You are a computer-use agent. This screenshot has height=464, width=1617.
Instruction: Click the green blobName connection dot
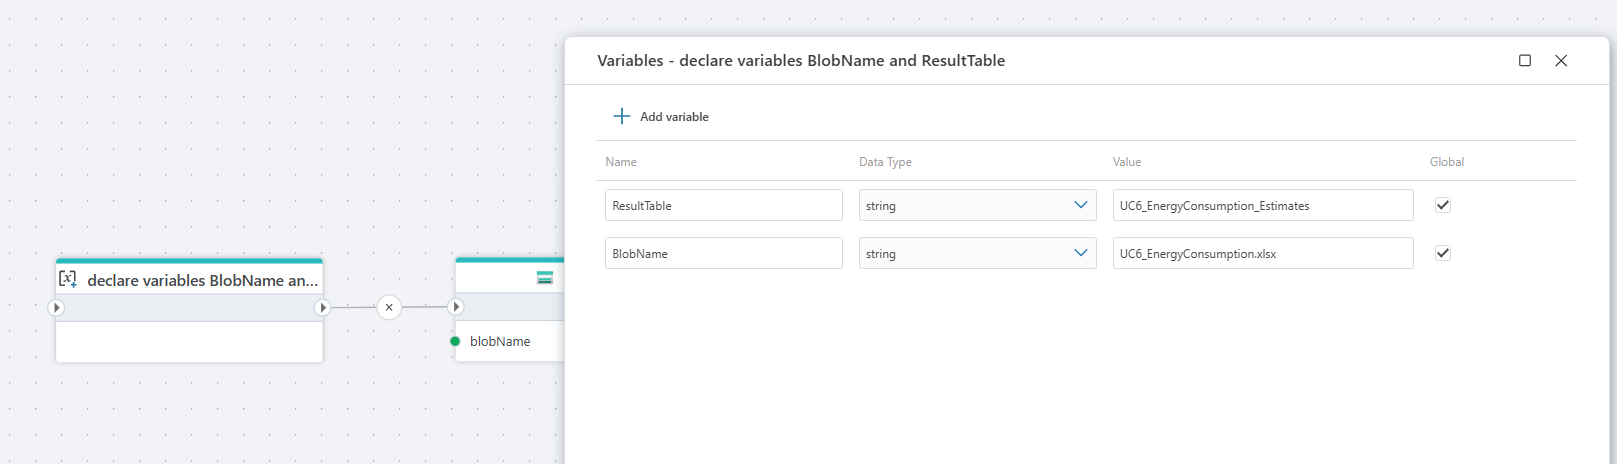(455, 341)
